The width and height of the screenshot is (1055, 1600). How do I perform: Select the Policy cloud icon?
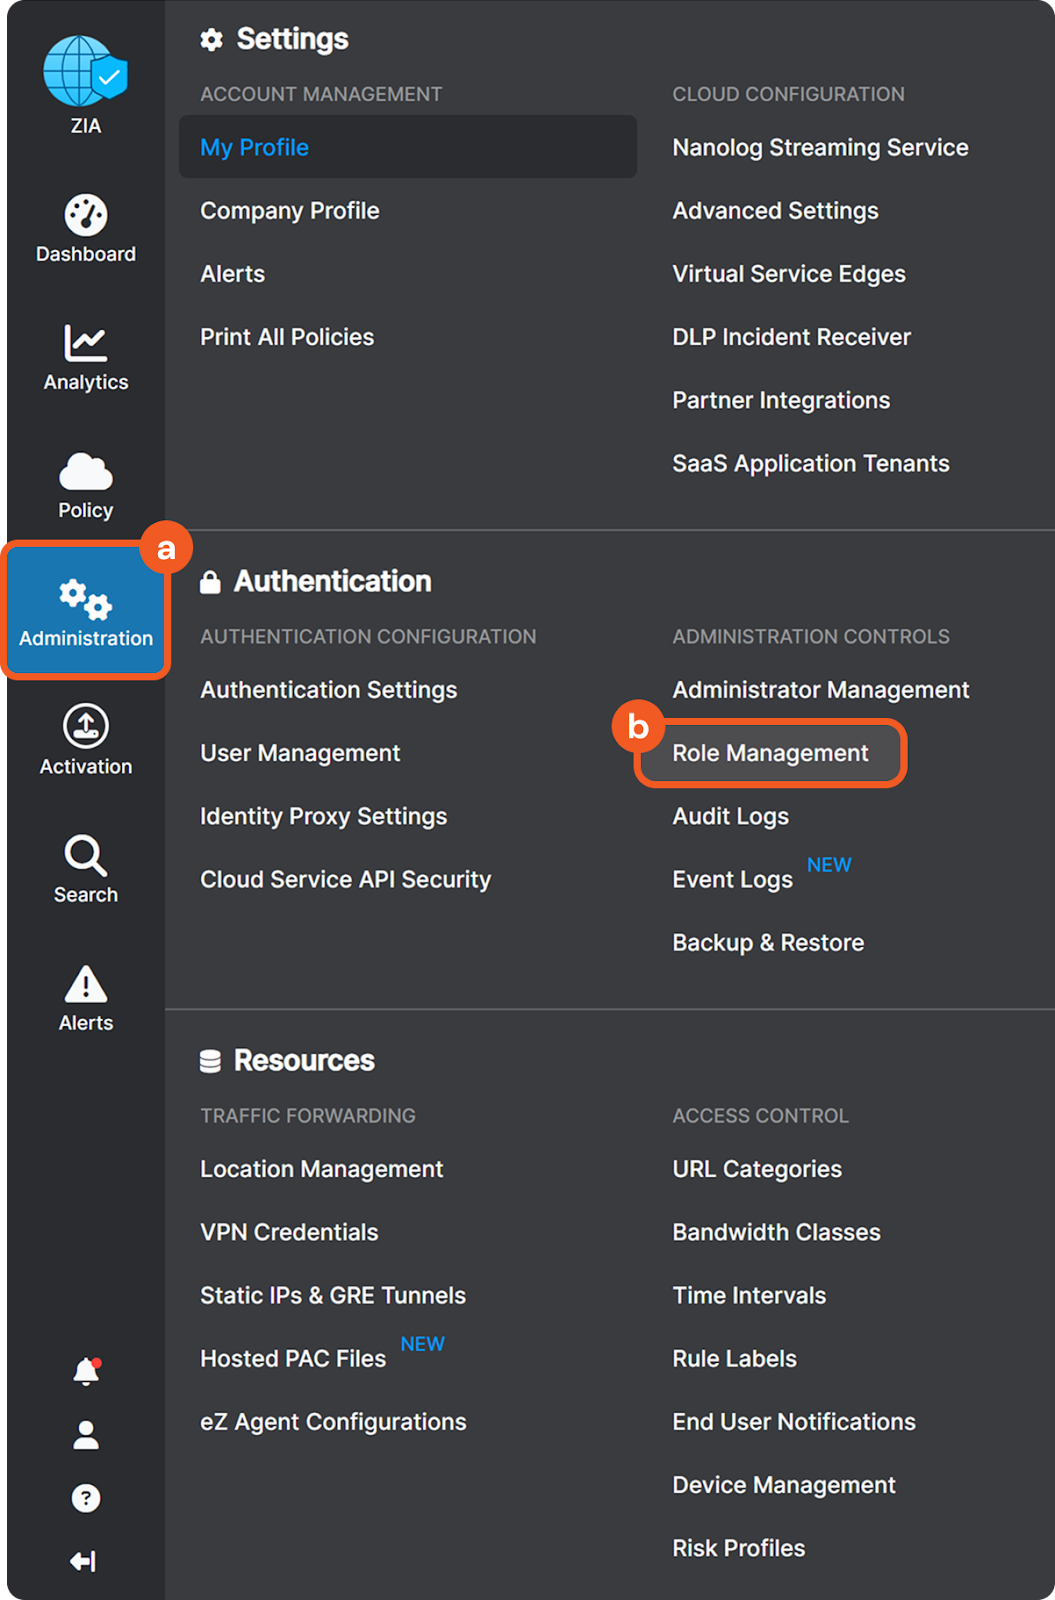(x=86, y=471)
